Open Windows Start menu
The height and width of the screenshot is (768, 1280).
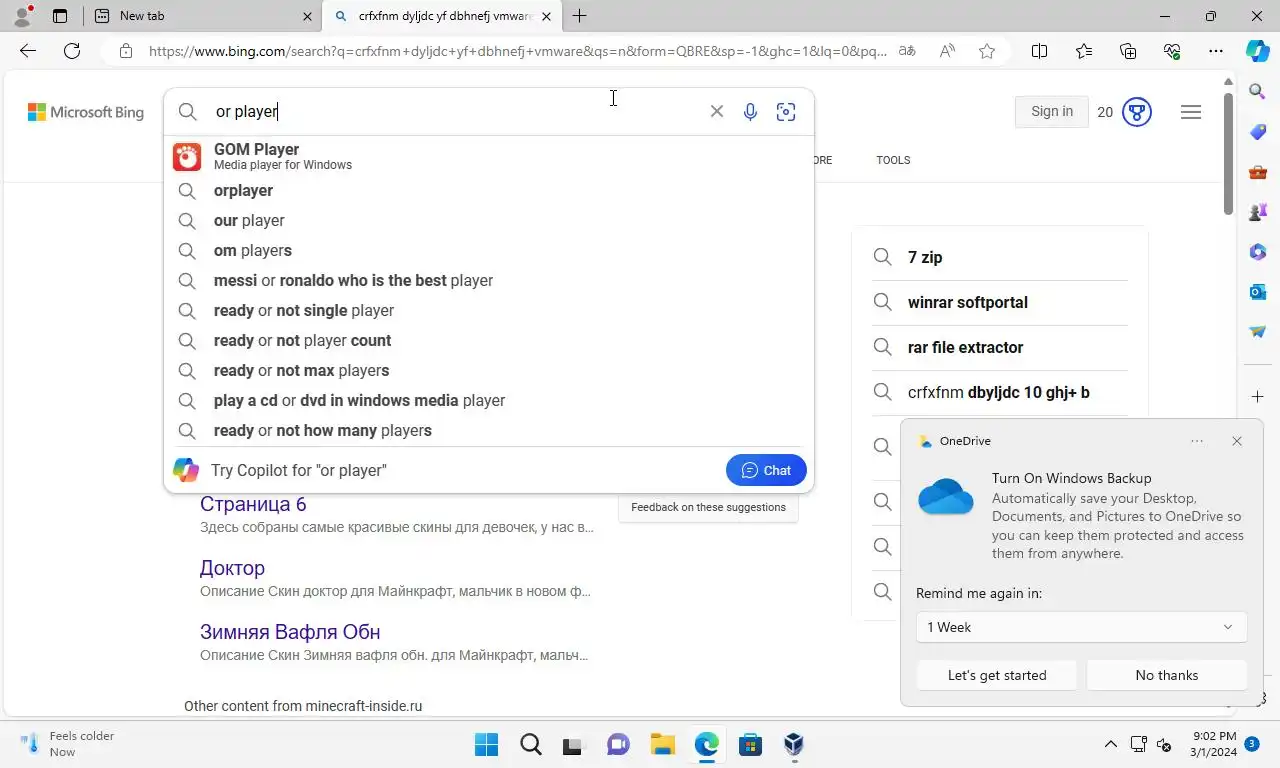(486, 744)
